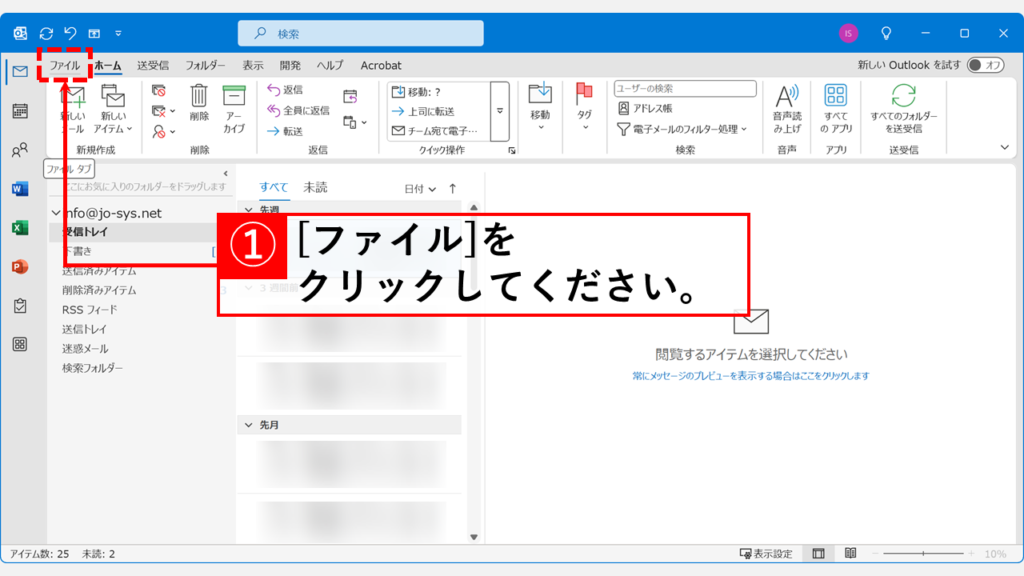Show すべて messages filter
1024x576 pixels.
pos(274,187)
